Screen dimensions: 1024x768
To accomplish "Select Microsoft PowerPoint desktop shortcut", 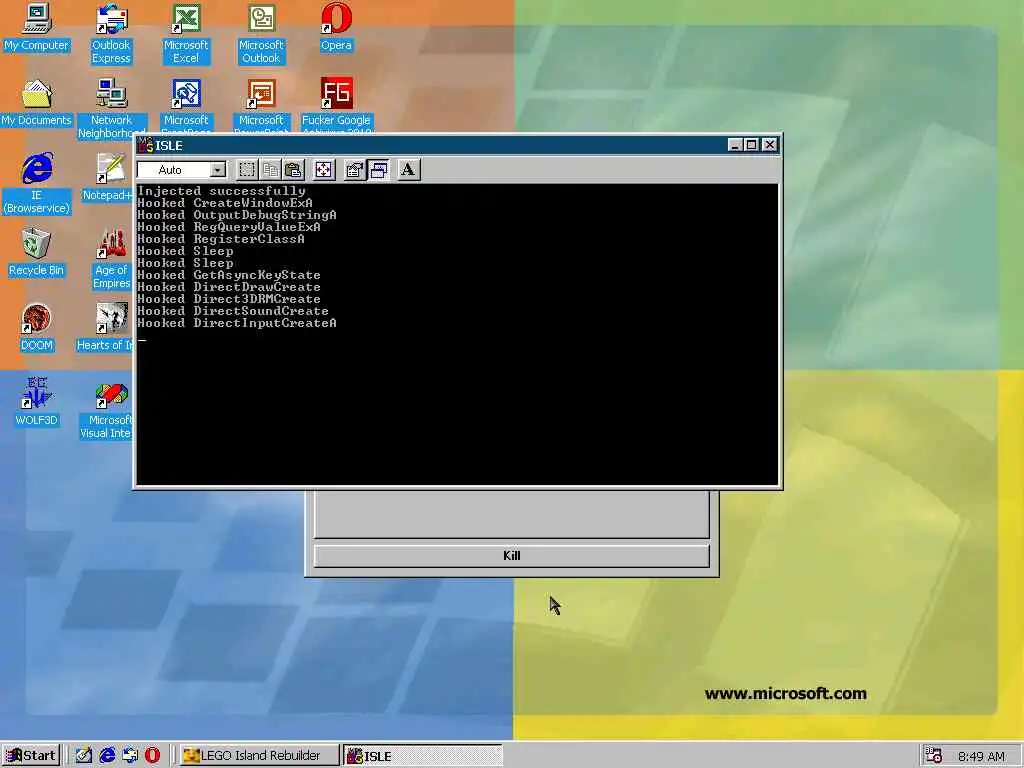I will coord(261,104).
